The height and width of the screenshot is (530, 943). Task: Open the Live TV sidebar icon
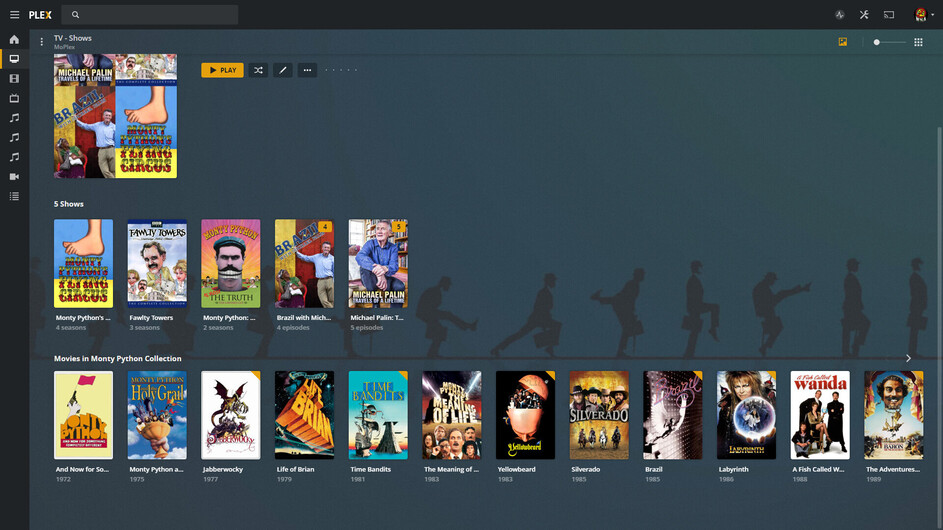pyautogui.click(x=14, y=98)
